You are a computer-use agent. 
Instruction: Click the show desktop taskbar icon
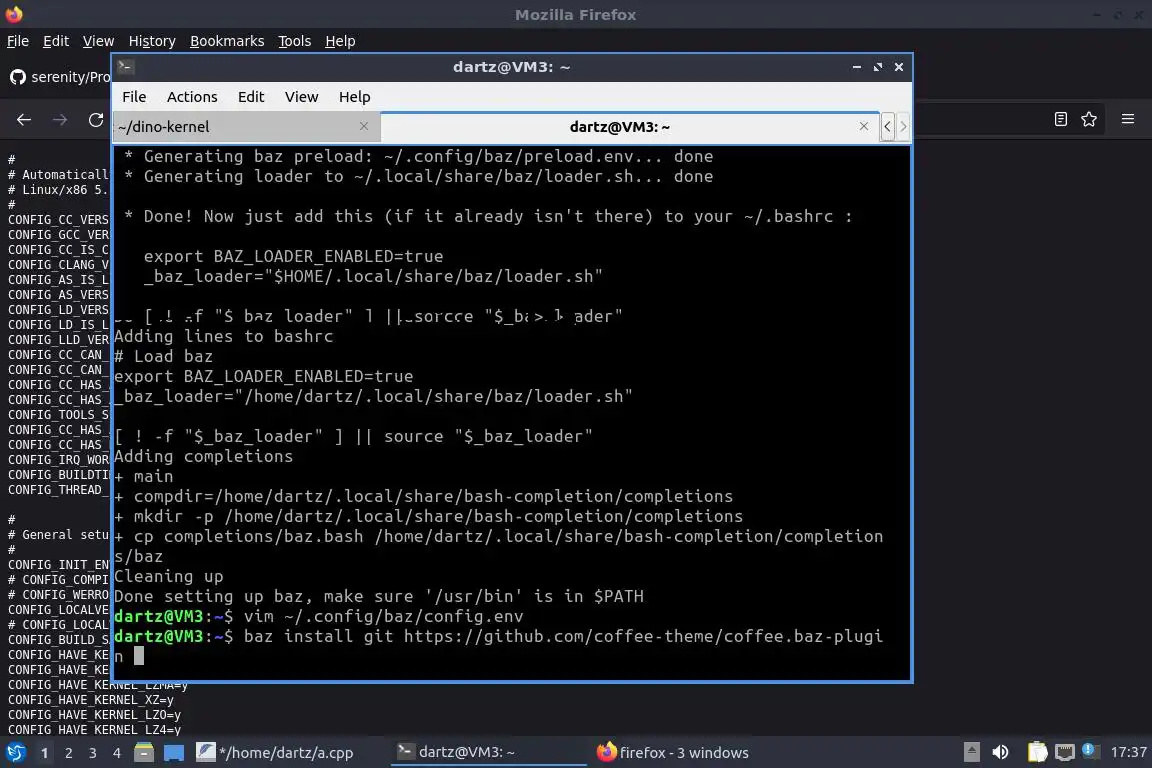(173, 753)
